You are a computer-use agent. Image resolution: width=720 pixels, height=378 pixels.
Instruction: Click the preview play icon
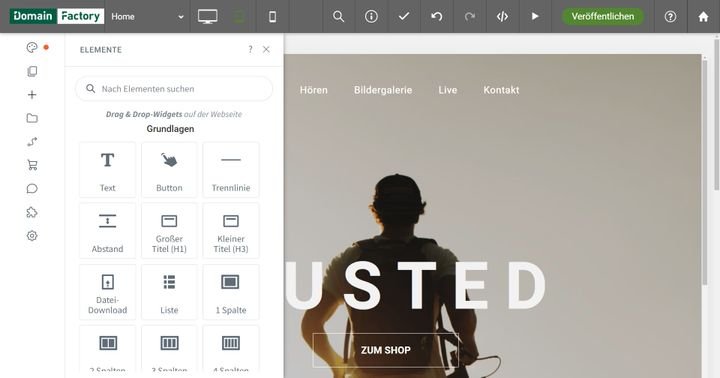(535, 17)
